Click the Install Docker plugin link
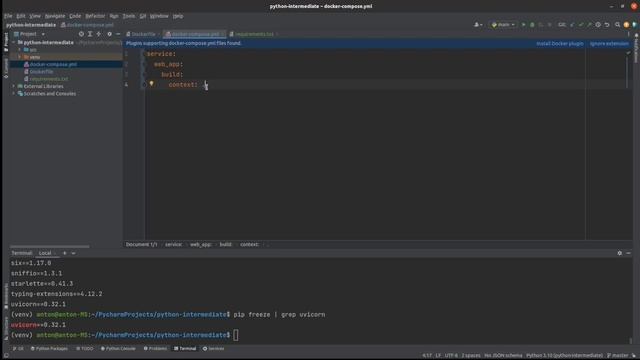 coord(560,44)
